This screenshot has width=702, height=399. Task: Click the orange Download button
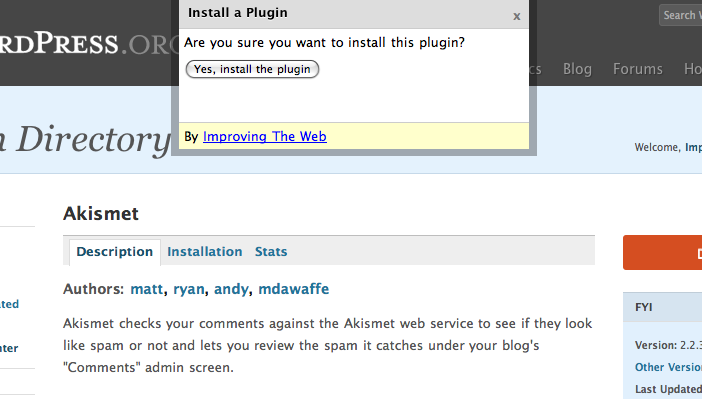663,253
